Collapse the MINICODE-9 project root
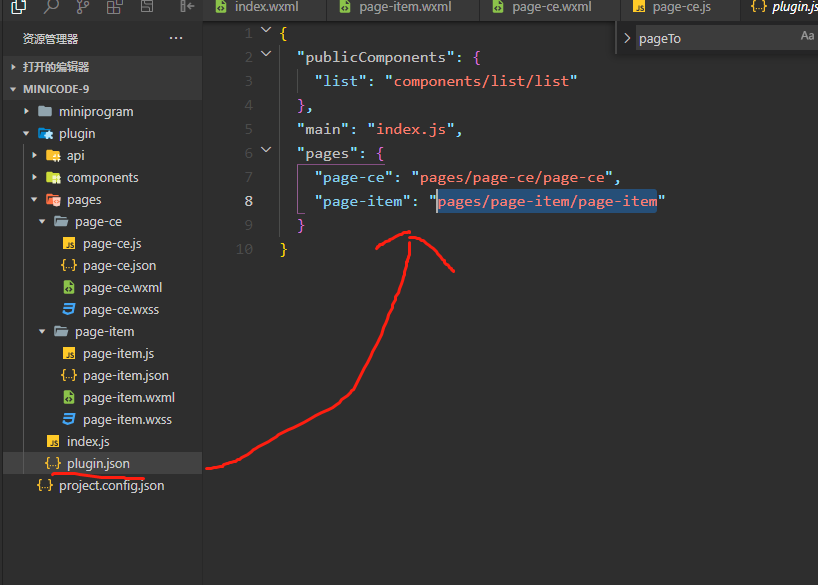818x585 pixels. (14, 89)
